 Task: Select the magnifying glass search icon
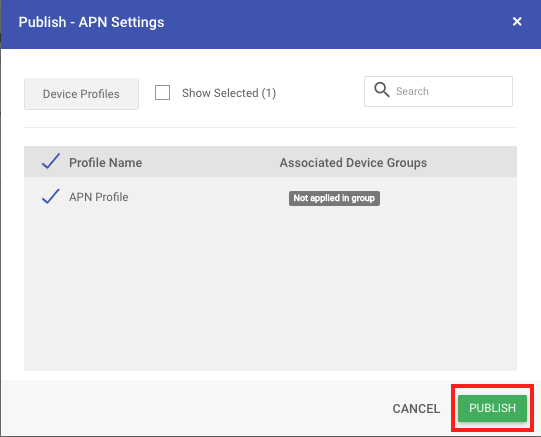[382, 90]
